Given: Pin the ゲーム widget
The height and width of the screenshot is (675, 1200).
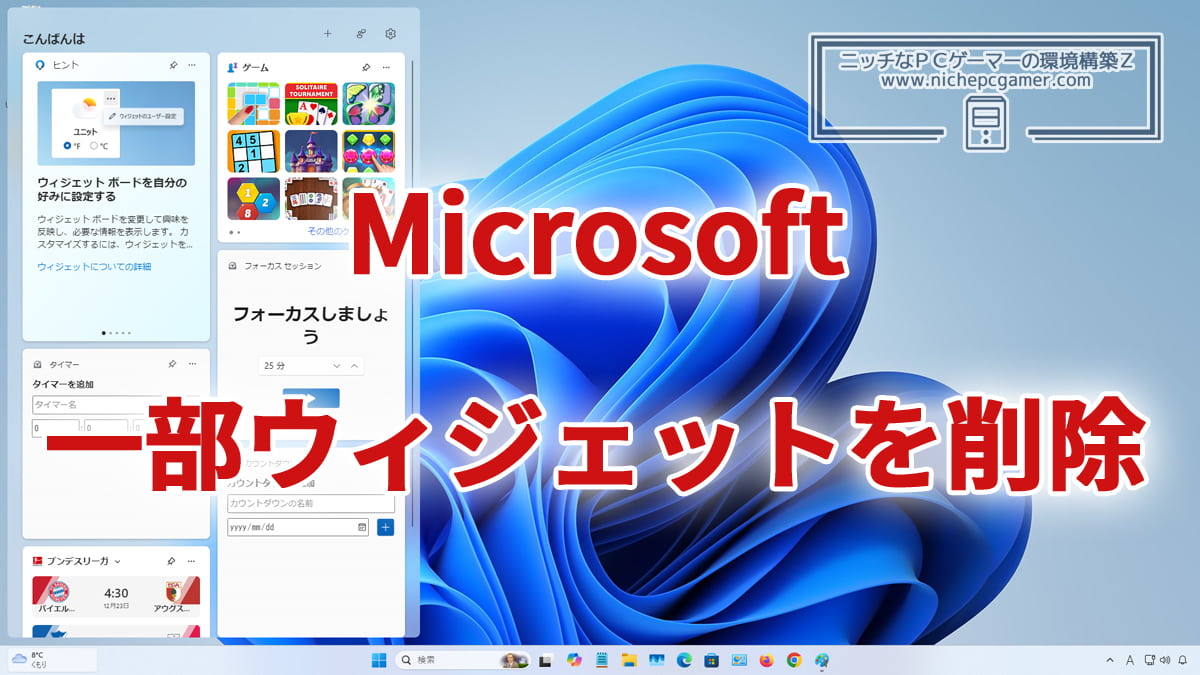Looking at the screenshot, I should point(366,67).
